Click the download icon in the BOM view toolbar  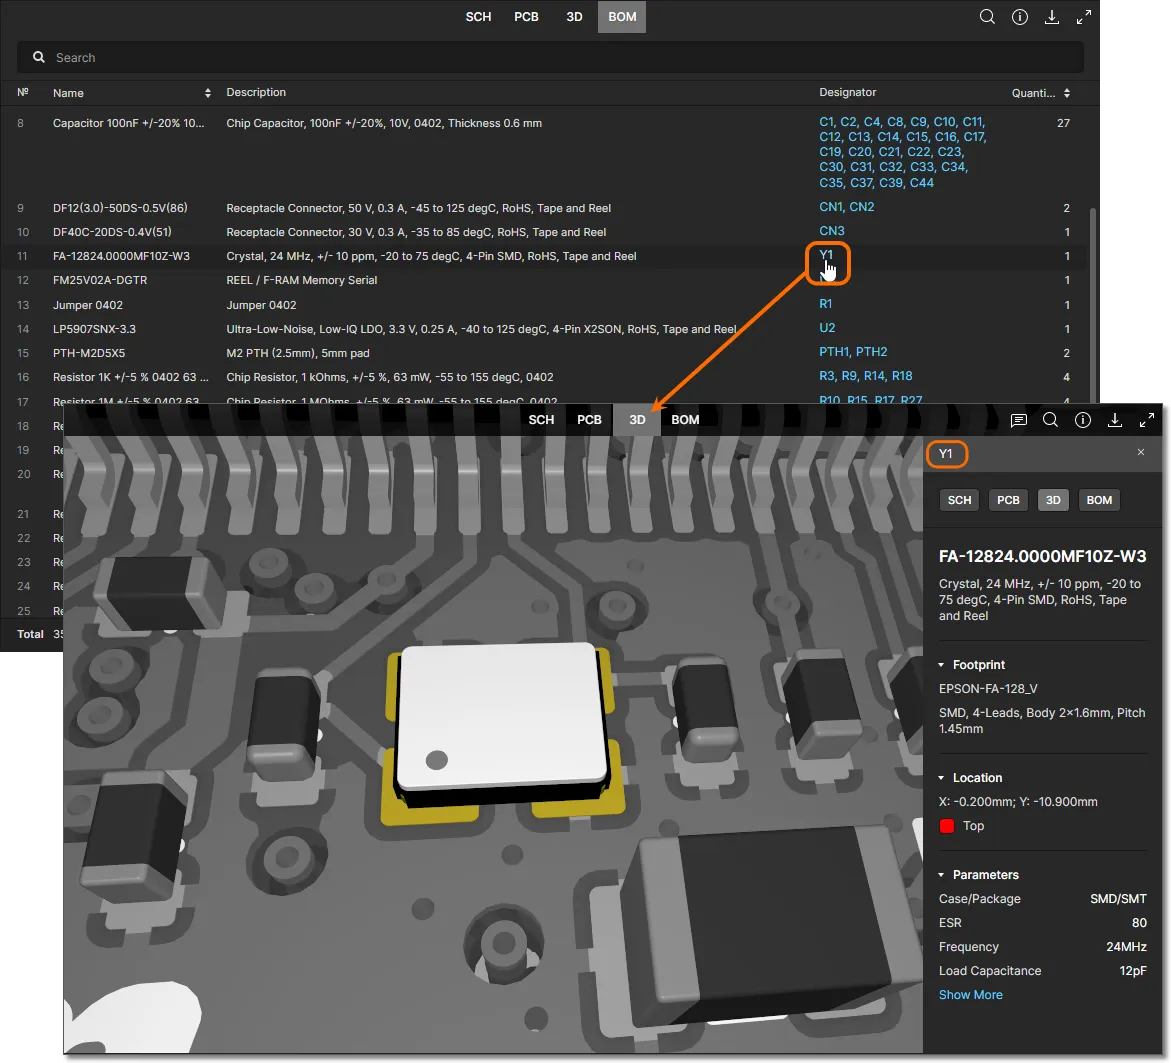[x=1051, y=17]
